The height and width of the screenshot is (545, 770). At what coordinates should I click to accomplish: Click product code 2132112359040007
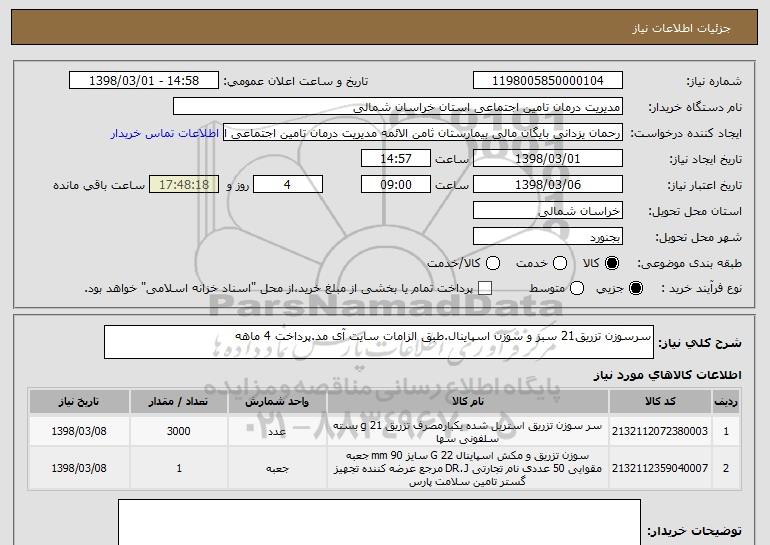tap(660, 468)
